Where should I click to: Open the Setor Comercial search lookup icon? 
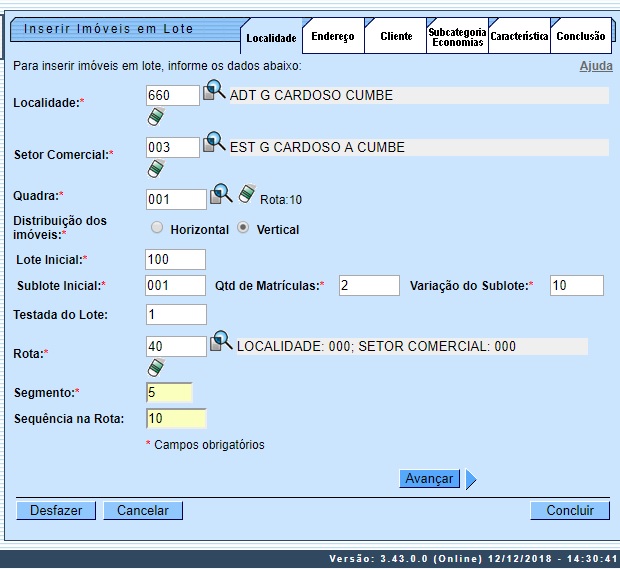tap(215, 144)
